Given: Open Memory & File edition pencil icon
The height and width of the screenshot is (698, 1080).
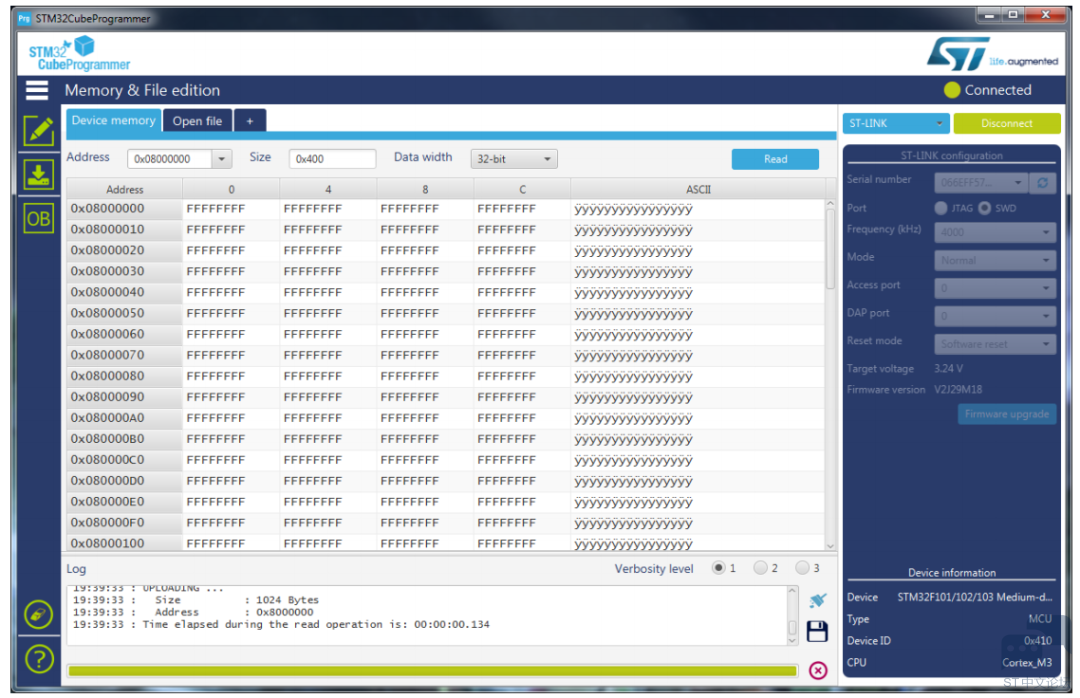Looking at the screenshot, I should point(38,131).
